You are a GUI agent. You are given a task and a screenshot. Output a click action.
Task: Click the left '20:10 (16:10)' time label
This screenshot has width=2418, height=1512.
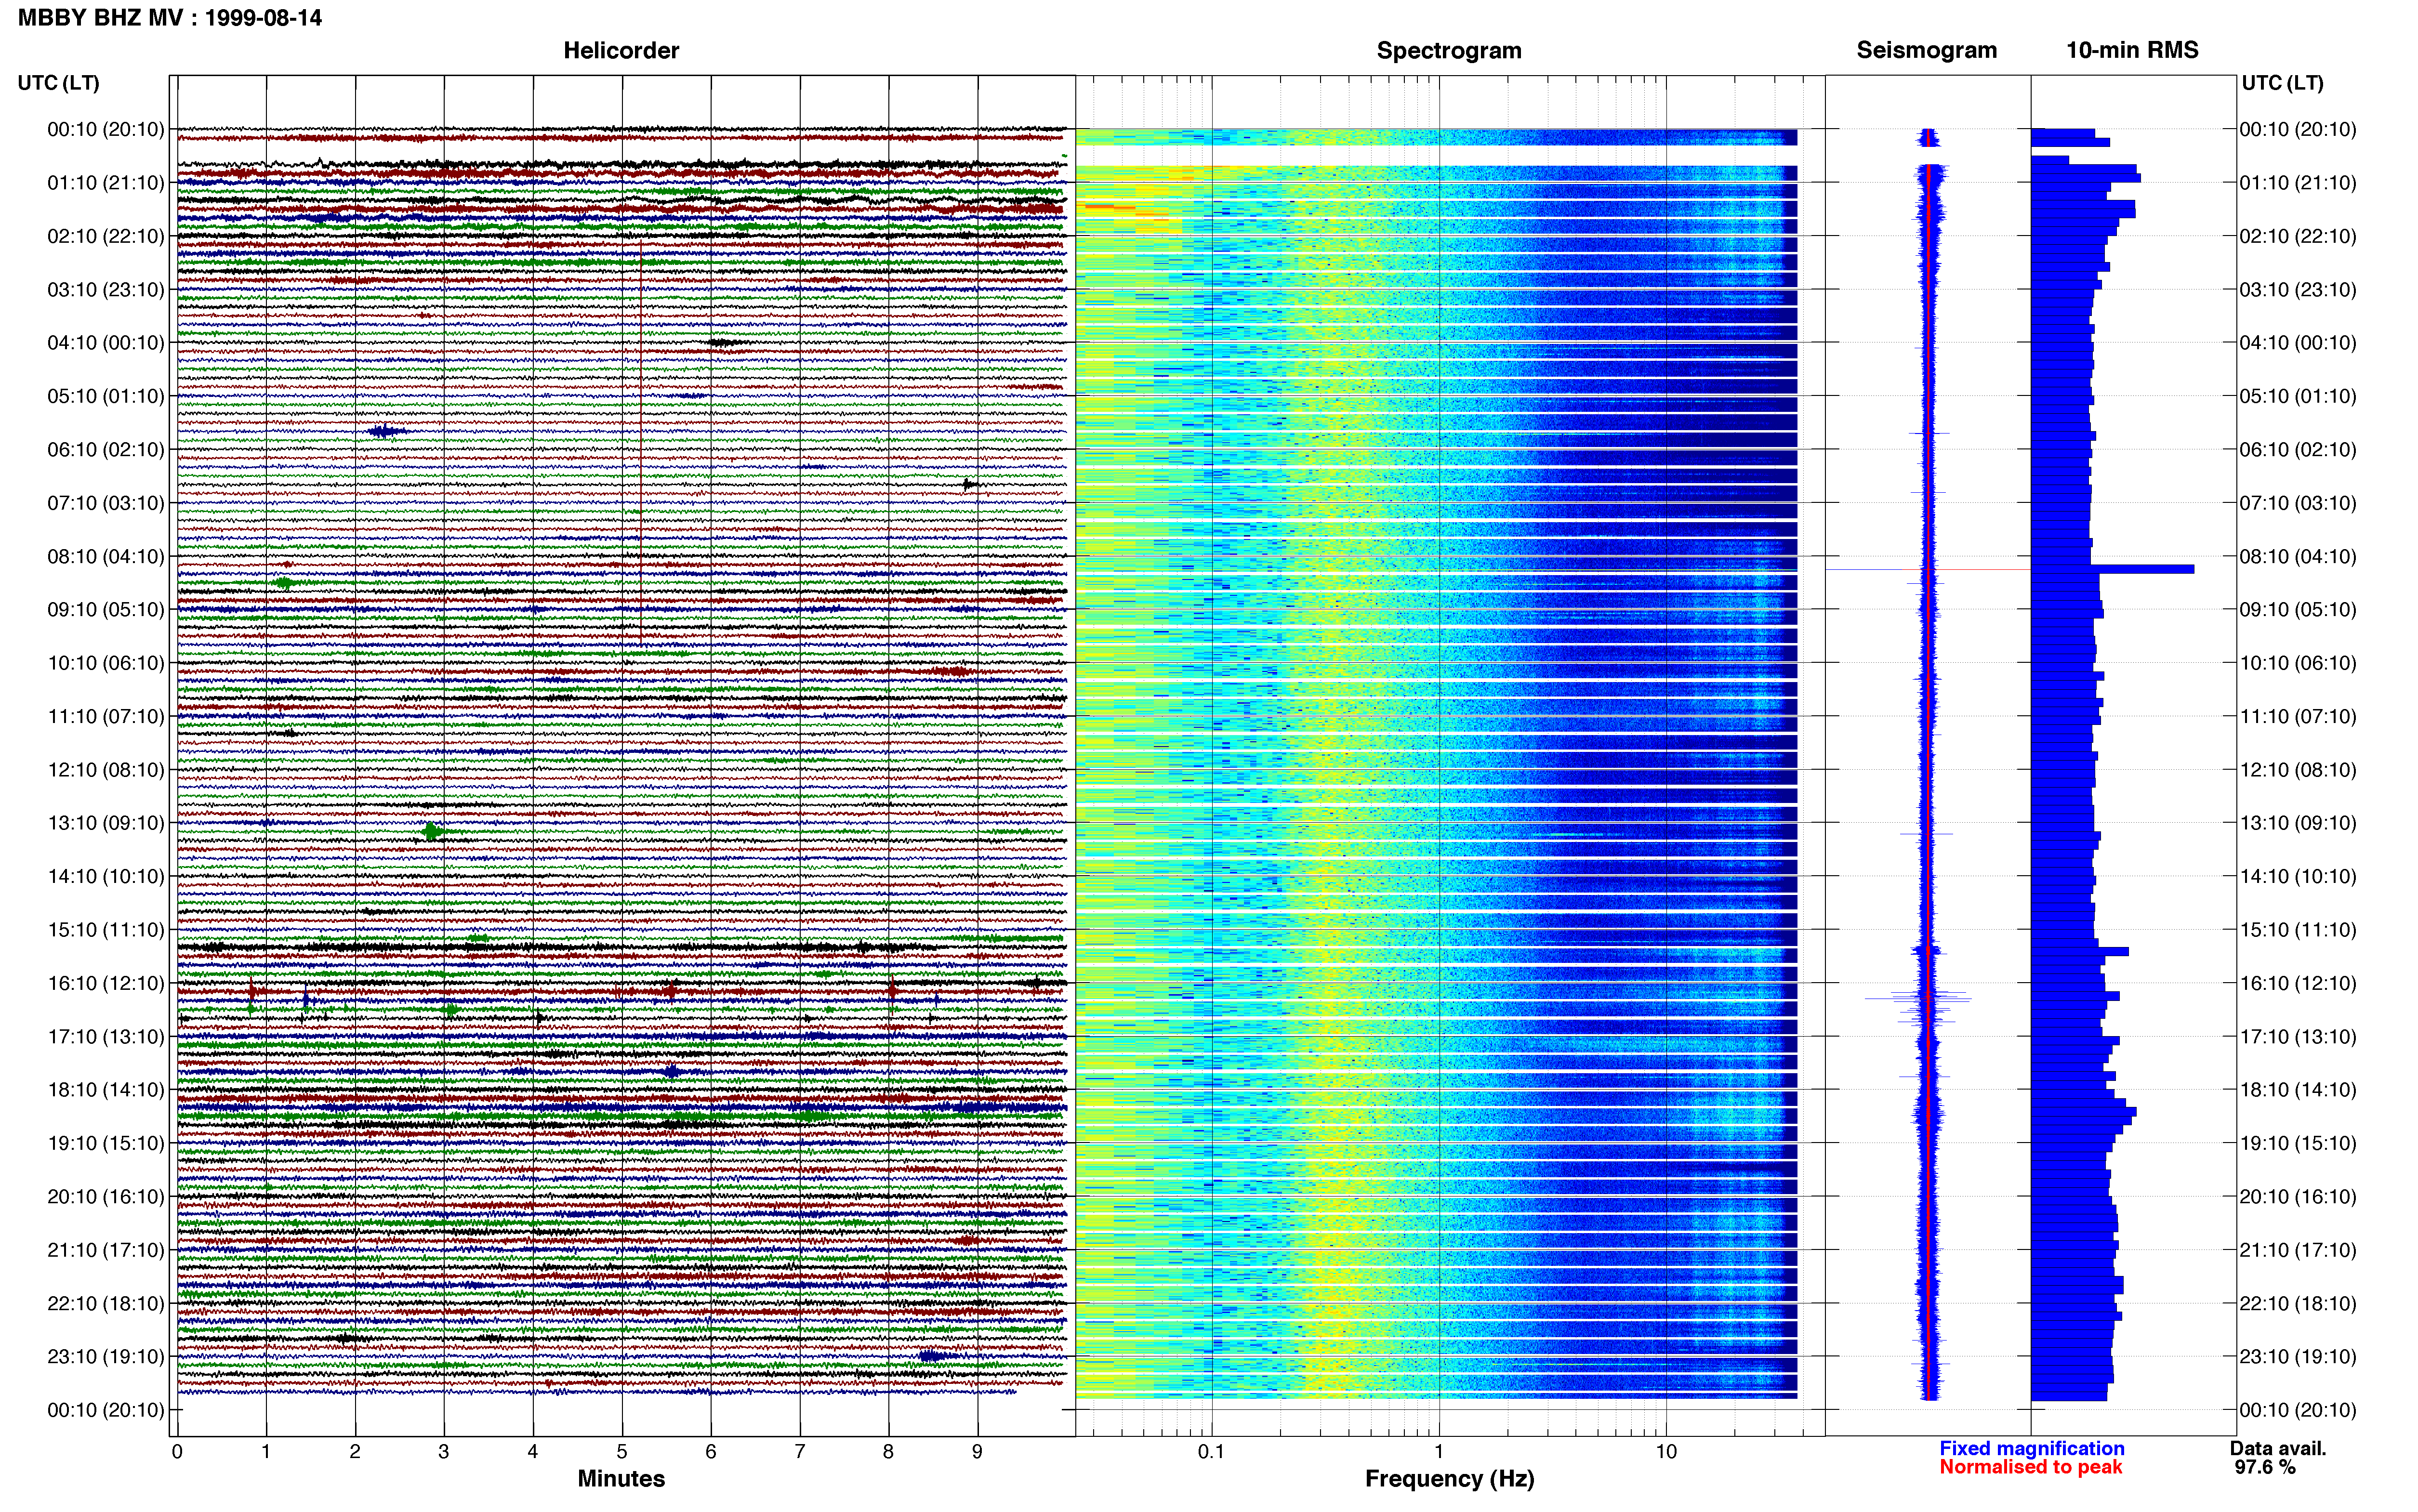[106, 1197]
